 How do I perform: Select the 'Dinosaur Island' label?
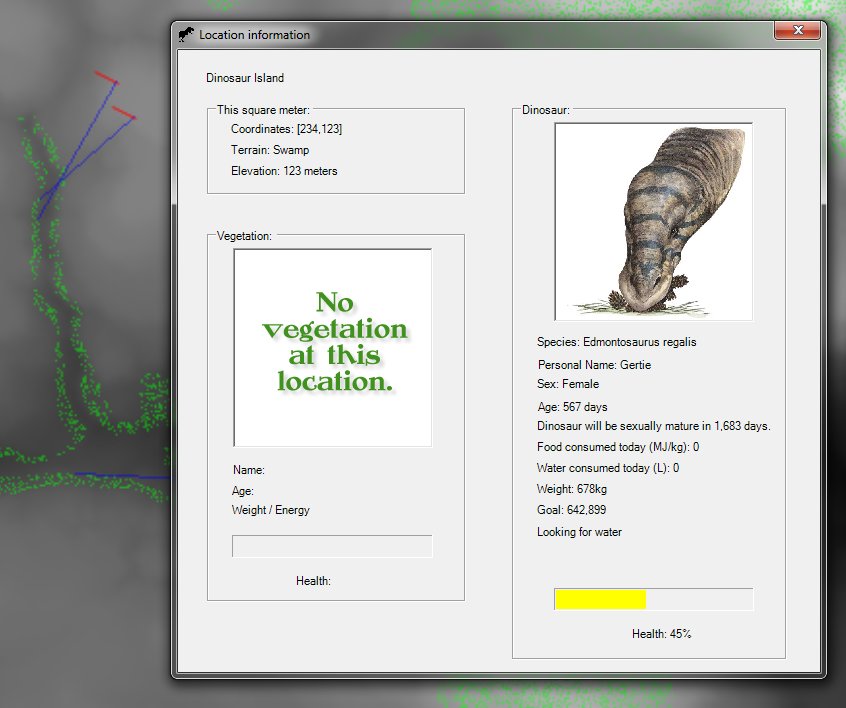point(245,78)
